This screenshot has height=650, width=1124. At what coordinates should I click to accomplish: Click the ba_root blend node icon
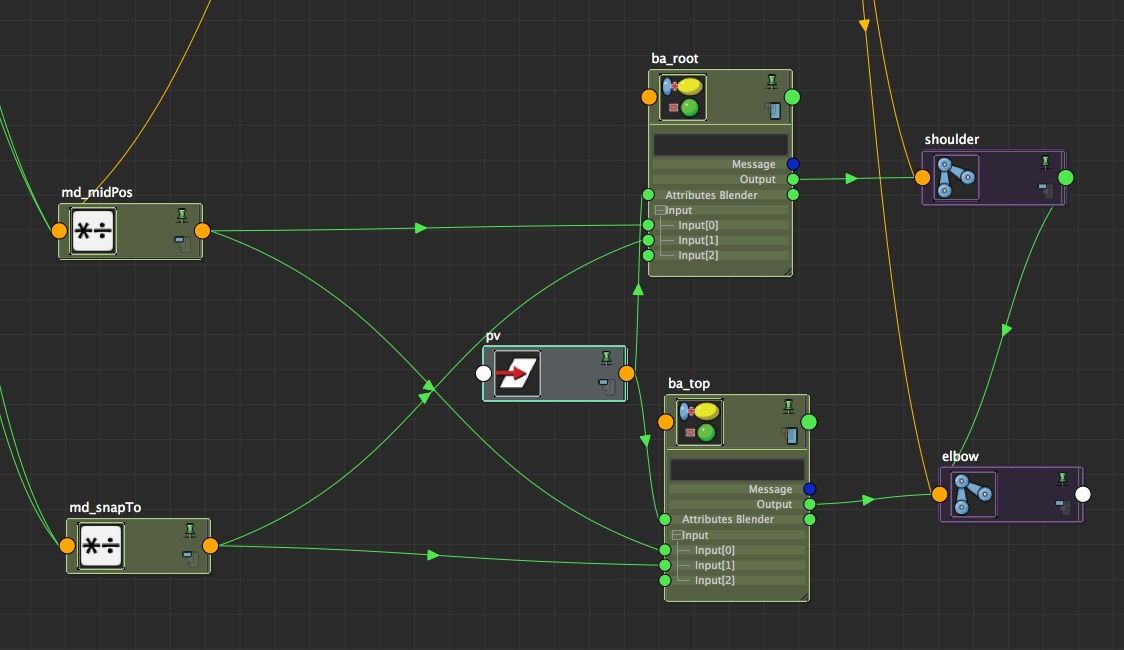(x=683, y=97)
